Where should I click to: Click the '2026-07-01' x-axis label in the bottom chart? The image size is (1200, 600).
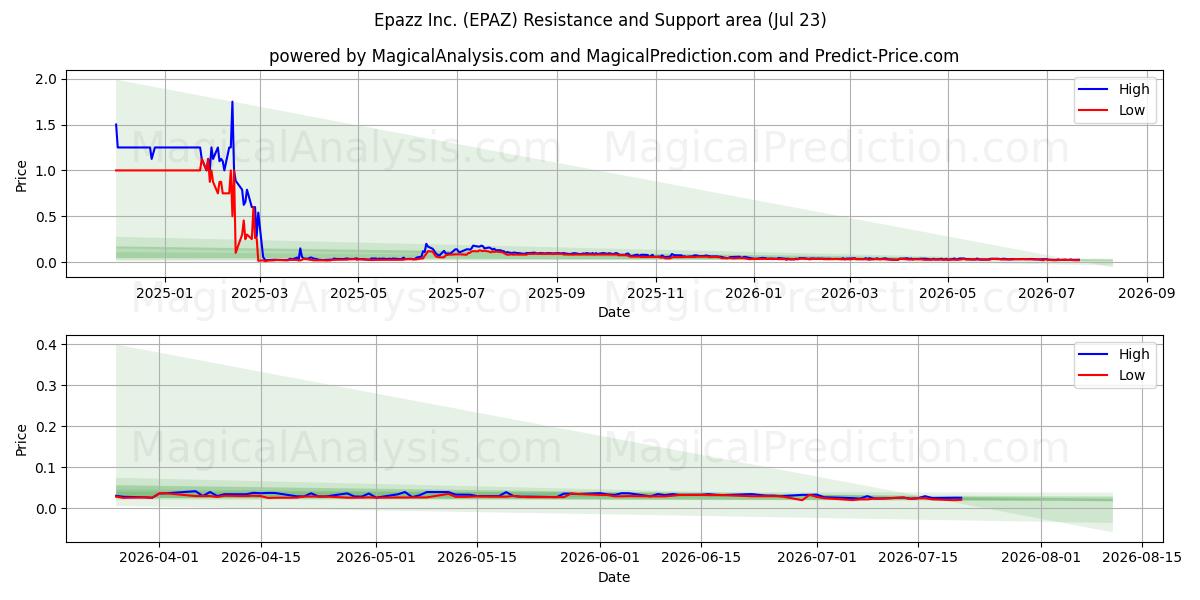[x=817, y=558]
